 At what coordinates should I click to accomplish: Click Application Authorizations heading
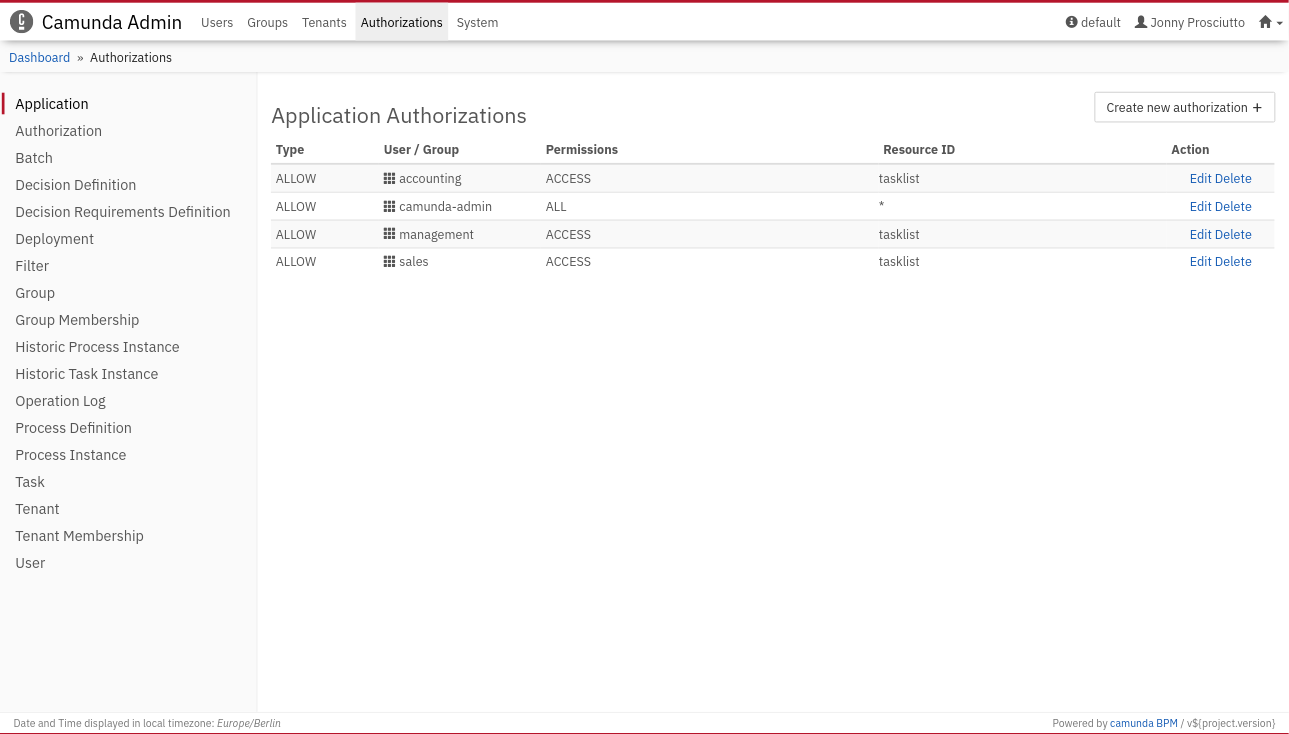pos(399,116)
